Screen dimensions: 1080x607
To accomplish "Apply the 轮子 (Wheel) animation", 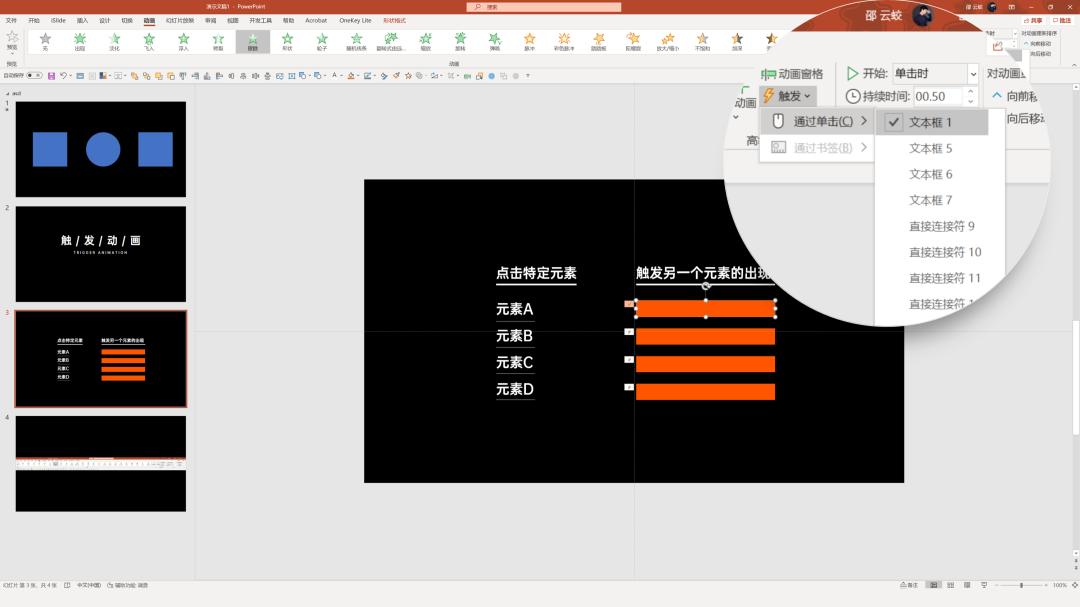I will click(x=322, y=41).
